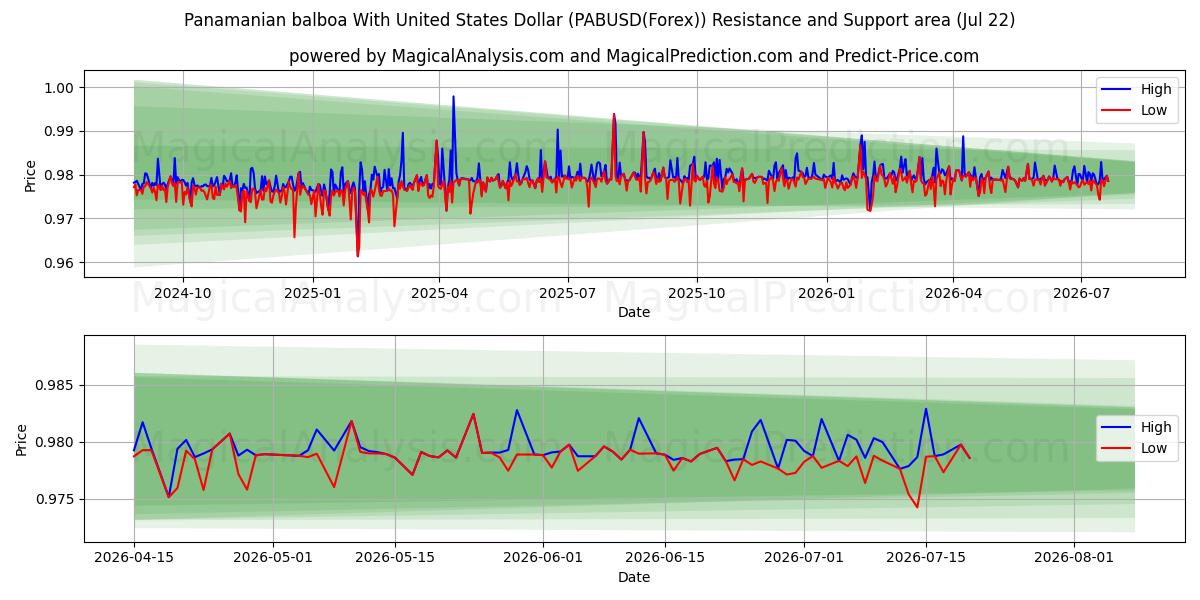Click the '1.00' y-axis tick label
The image size is (1200, 600).
pyautogui.click(x=60, y=88)
